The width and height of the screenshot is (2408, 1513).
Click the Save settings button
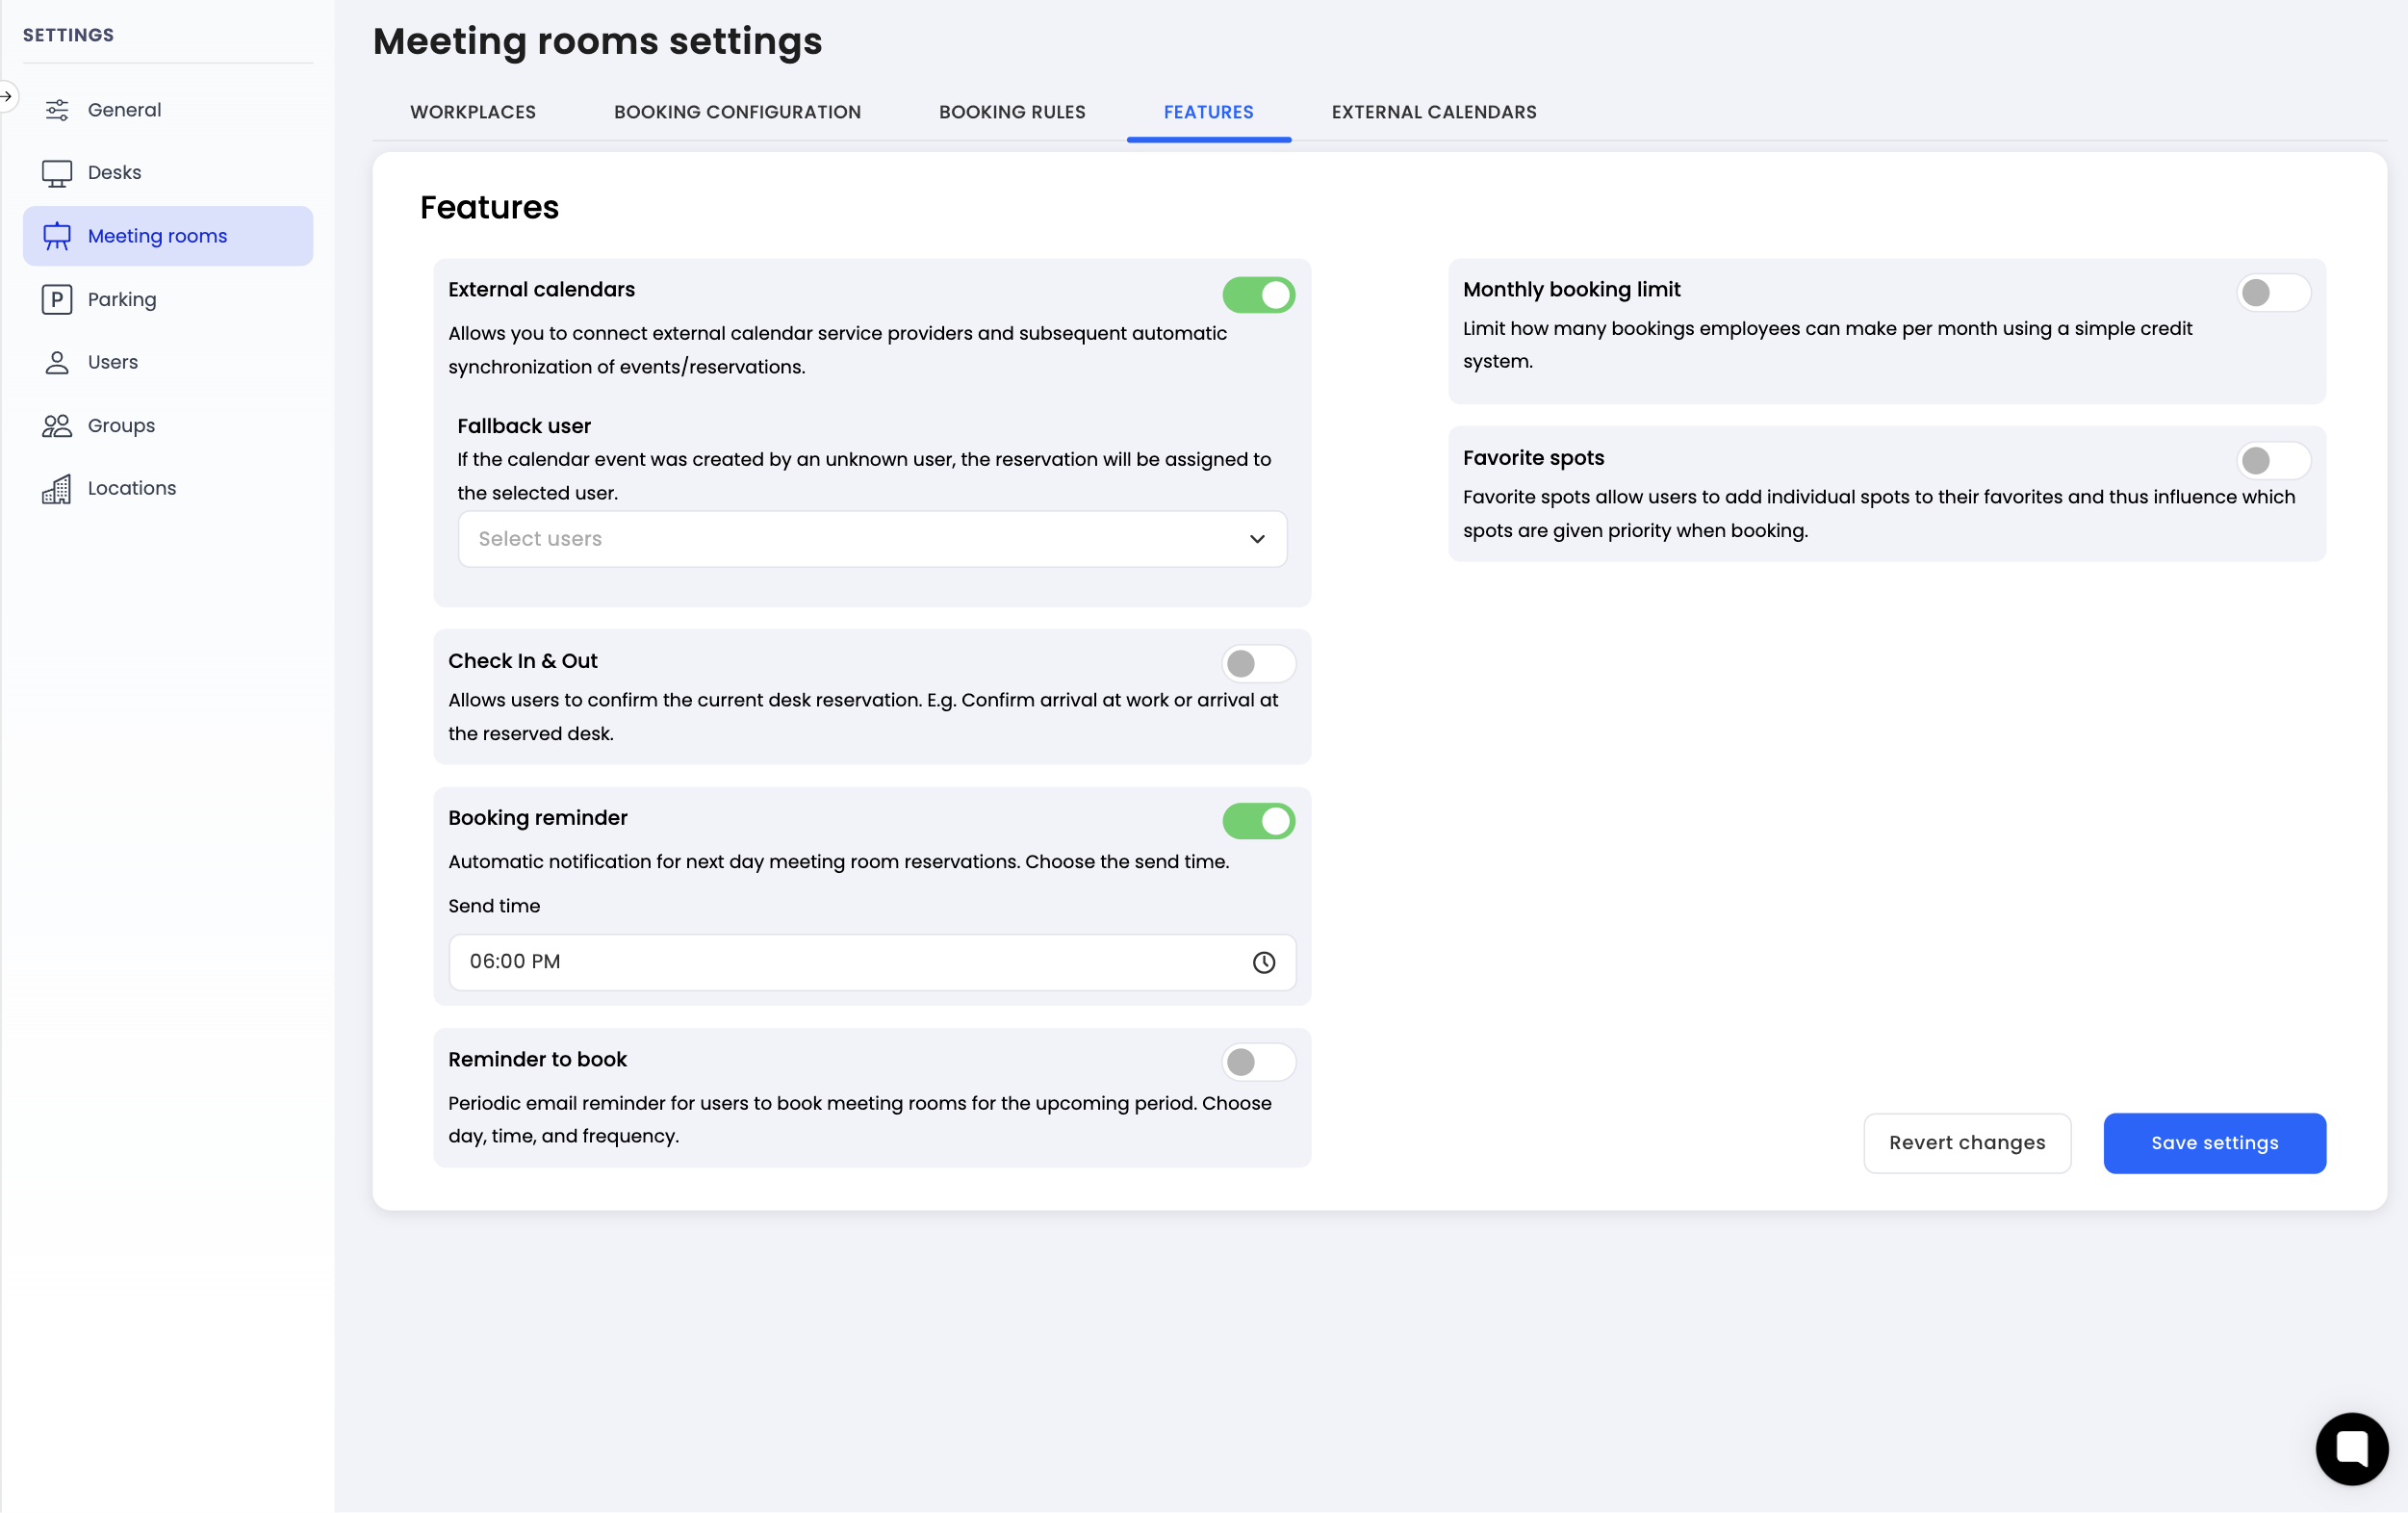coord(2214,1143)
